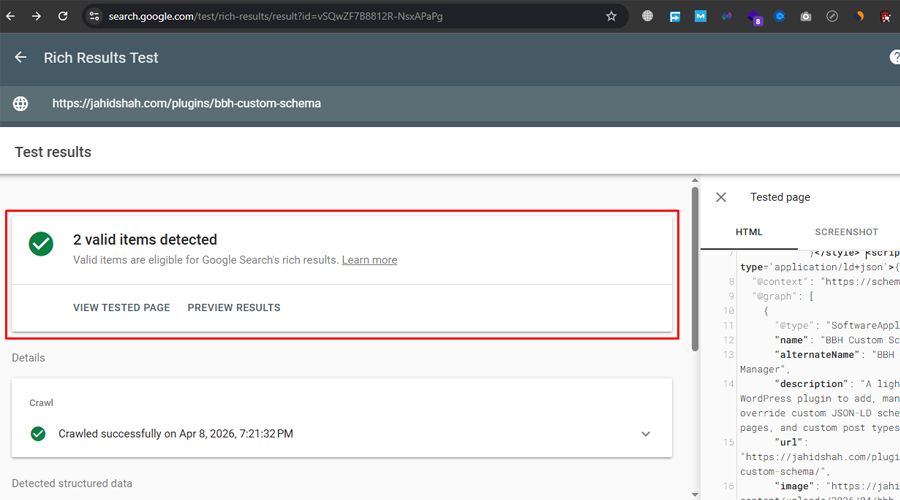Click the "alternateName" key in HTML code

coord(817,355)
